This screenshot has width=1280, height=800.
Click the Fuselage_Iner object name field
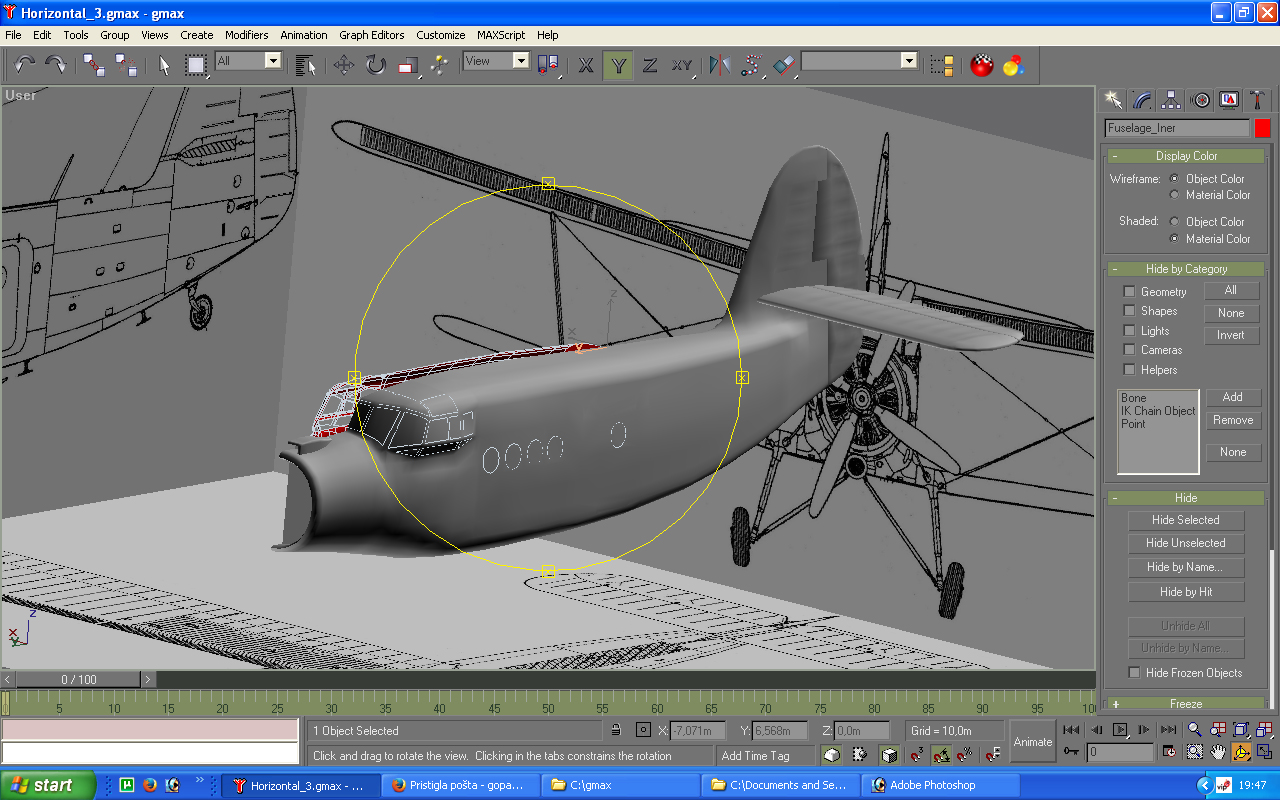point(1177,128)
